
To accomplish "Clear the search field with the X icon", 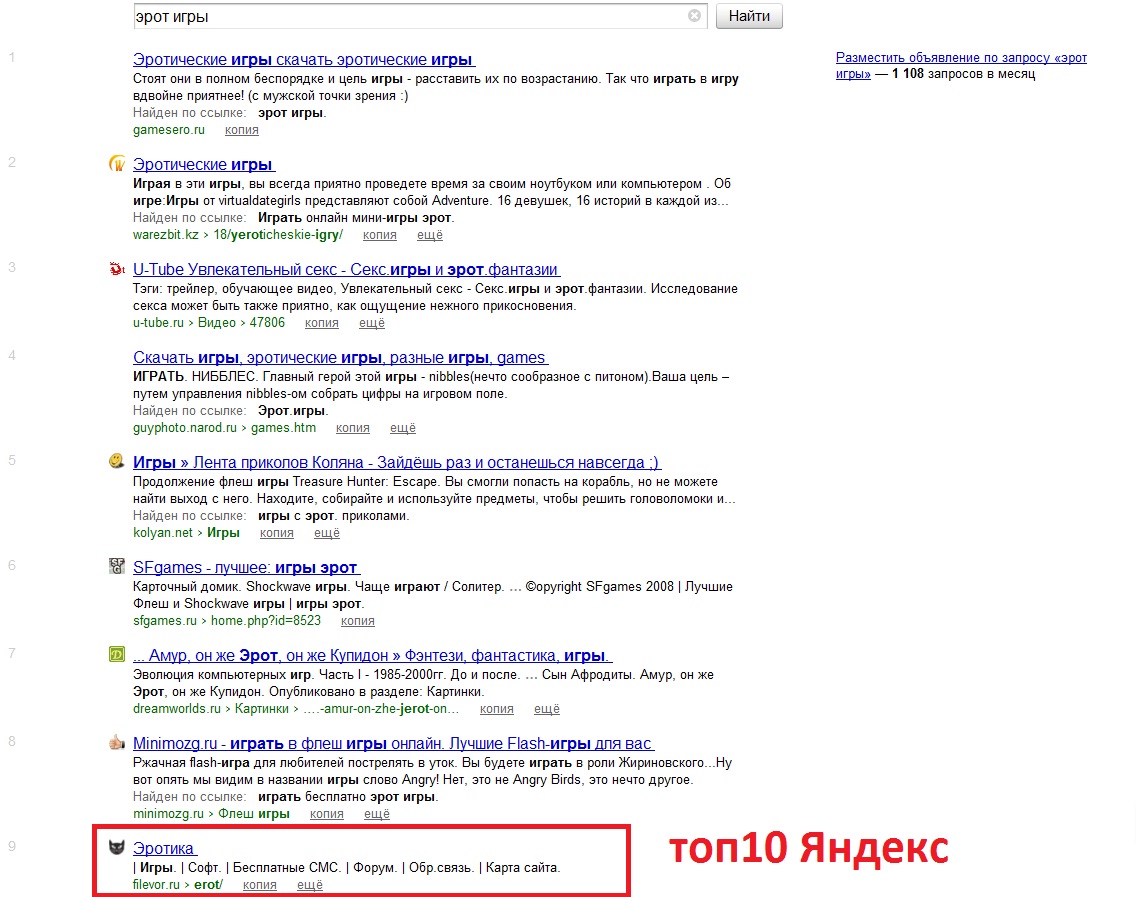I will pos(694,15).
